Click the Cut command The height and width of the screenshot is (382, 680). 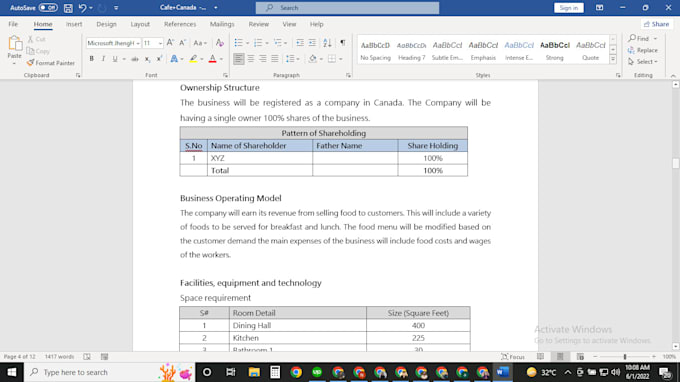37,39
